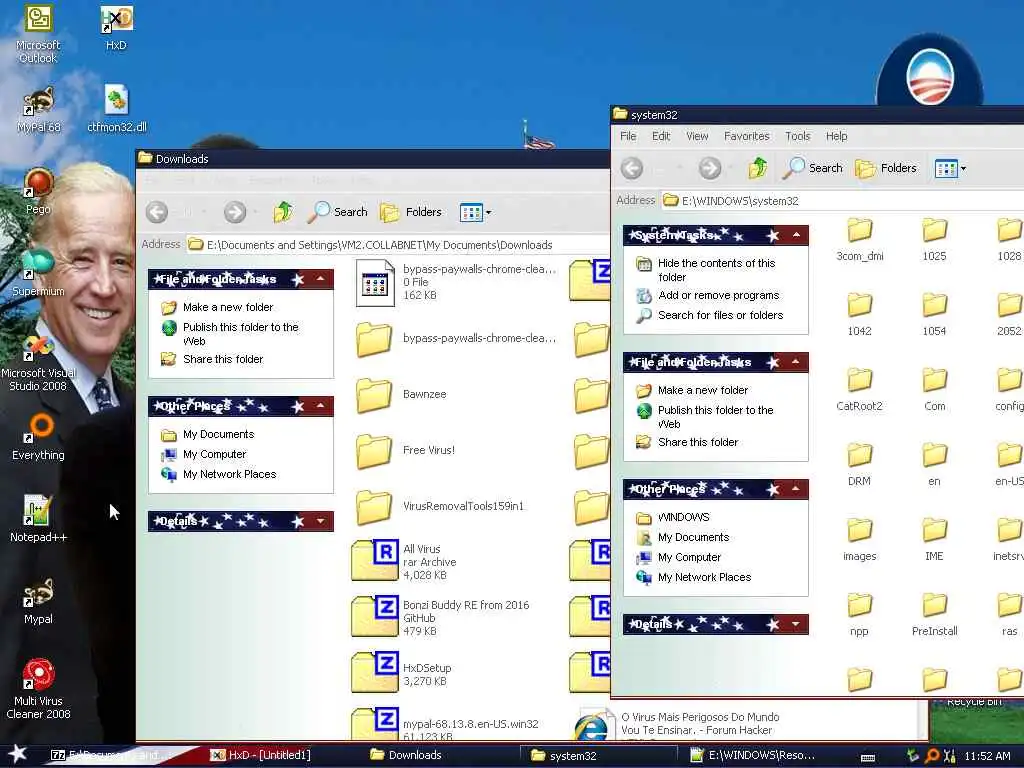Screen dimensions: 1024x768
Task: Click Make a new folder in Downloads
Action: (217, 307)
